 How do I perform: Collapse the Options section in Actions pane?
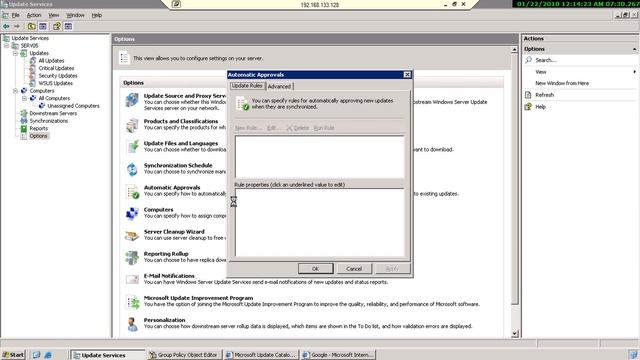point(634,49)
